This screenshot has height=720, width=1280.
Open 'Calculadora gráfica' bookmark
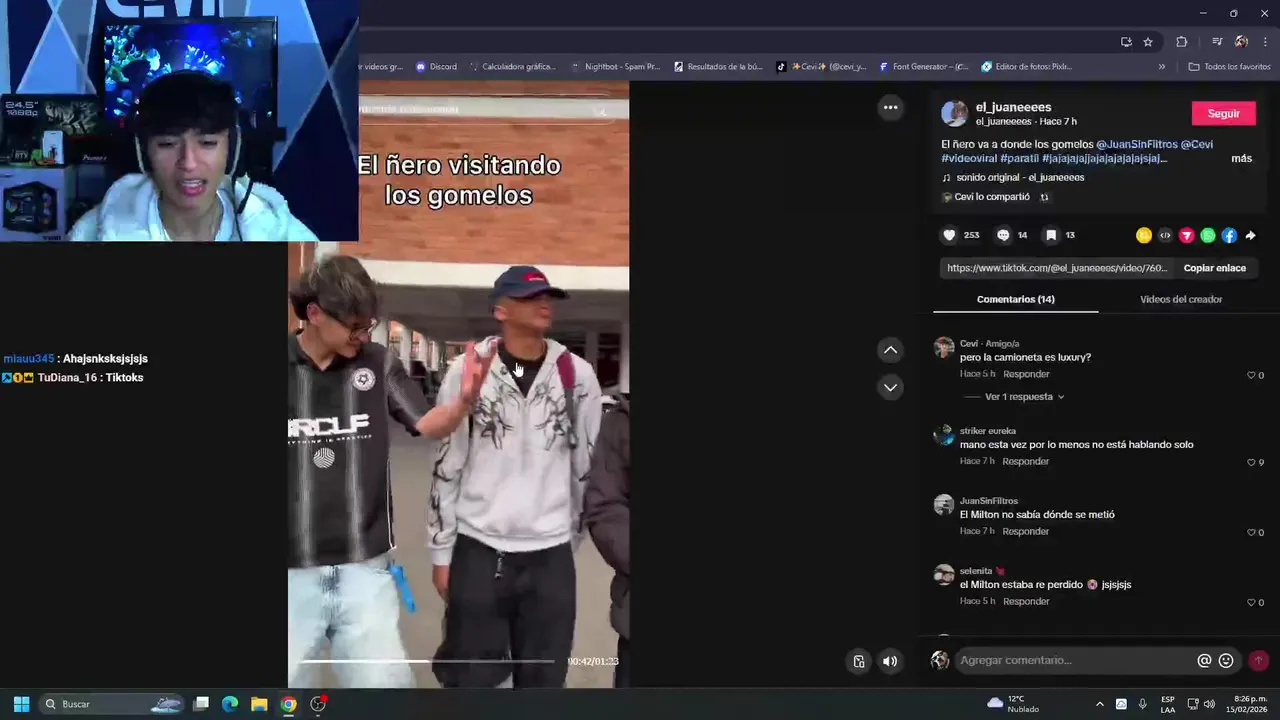[511, 67]
